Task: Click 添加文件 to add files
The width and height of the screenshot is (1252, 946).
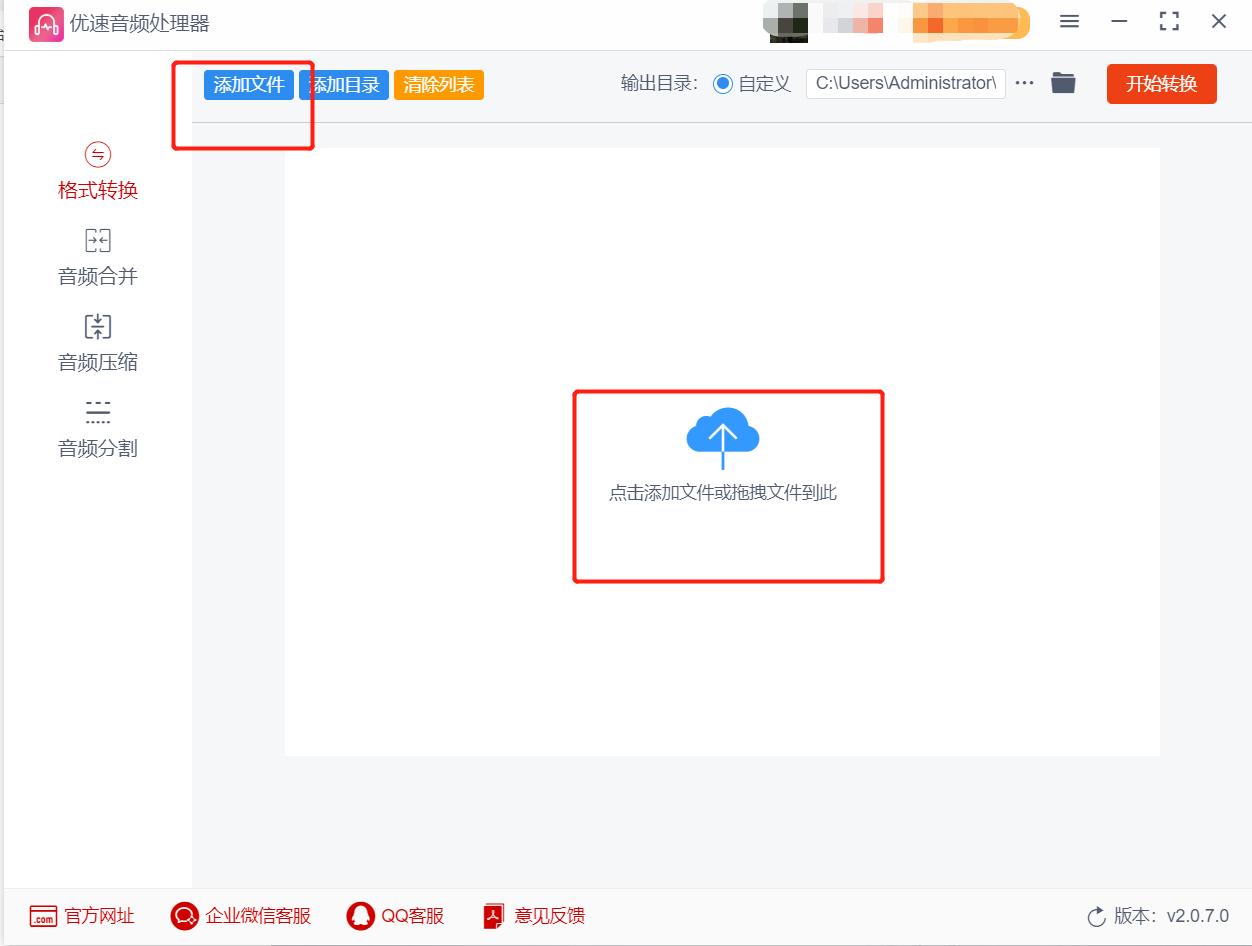Action: click(248, 85)
